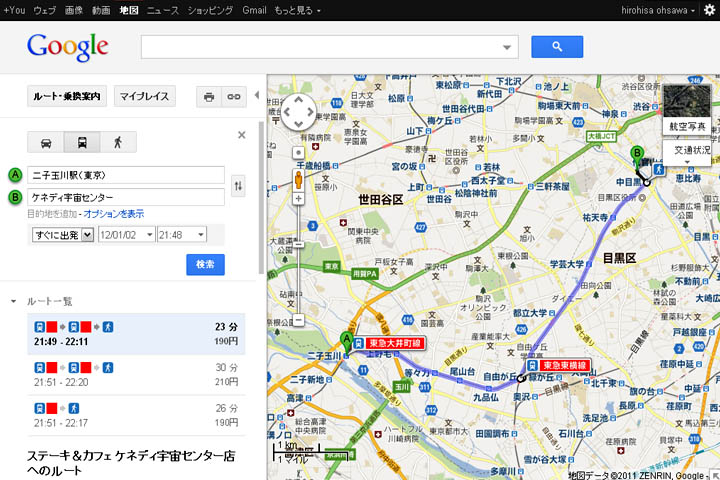The height and width of the screenshot is (480, 720).
Task: Select the 30 分 210円 route
Action: click(136, 375)
